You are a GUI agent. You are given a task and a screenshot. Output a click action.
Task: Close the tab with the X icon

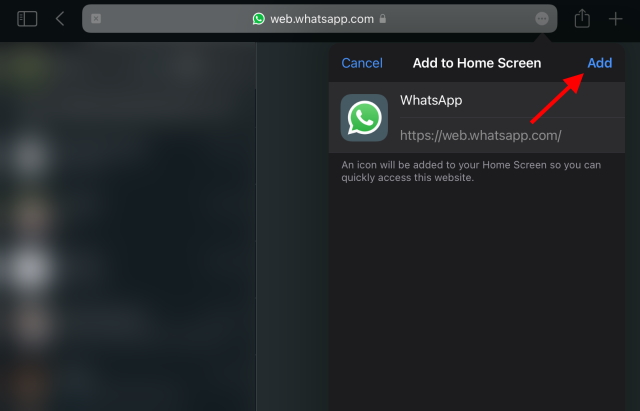tap(96, 19)
